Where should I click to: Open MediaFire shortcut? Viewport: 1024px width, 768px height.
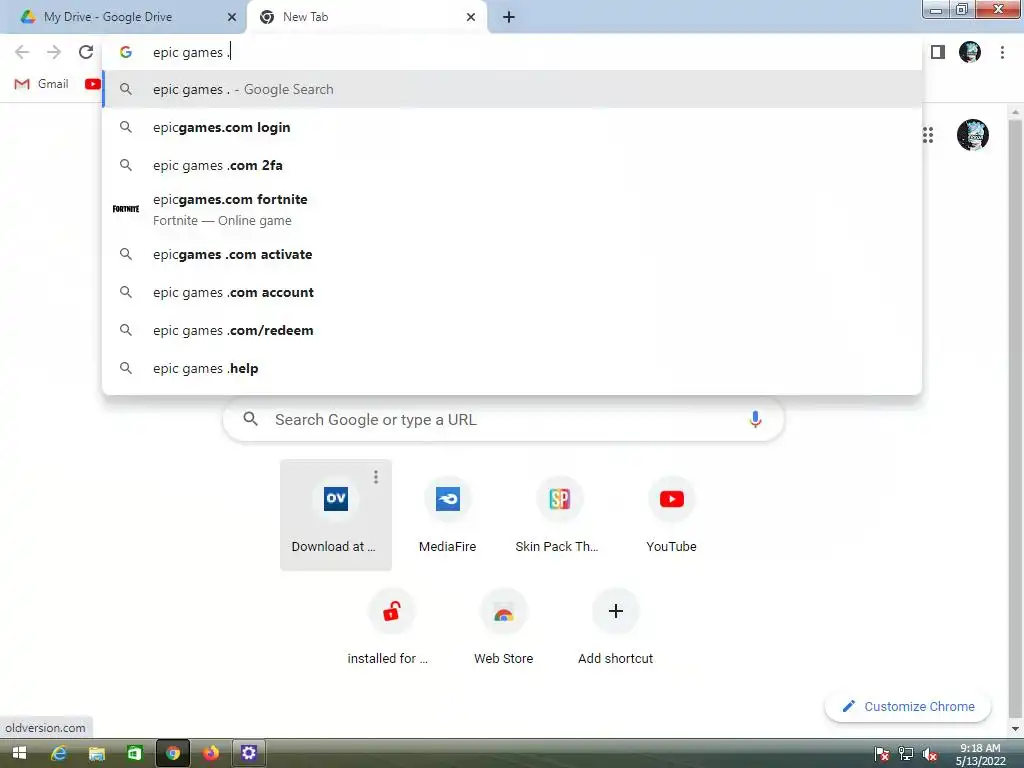point(447,515)
